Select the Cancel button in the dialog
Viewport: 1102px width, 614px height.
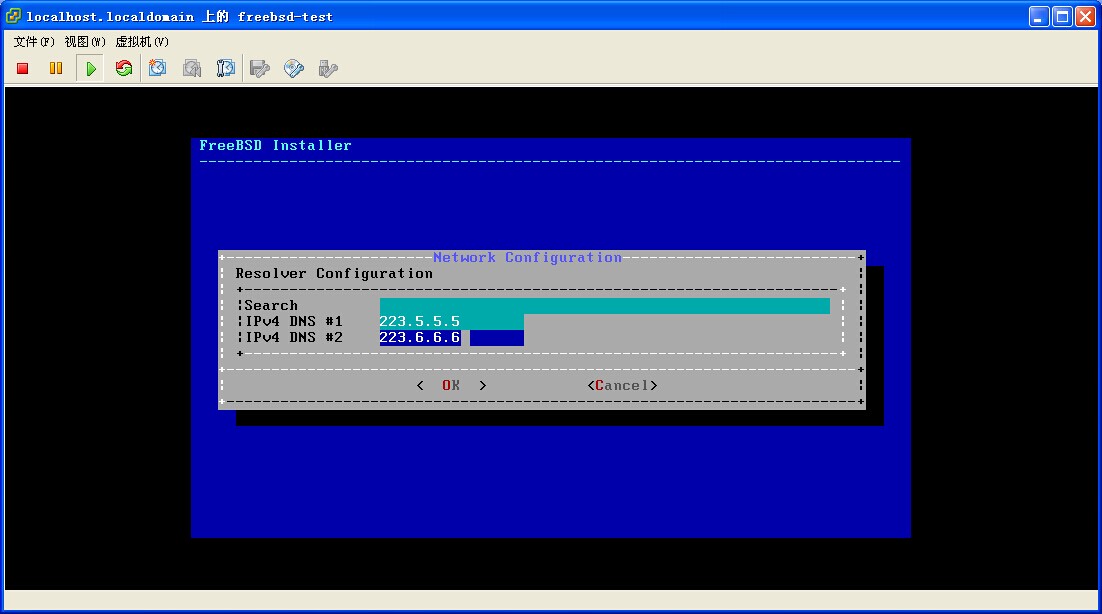(622, 385)
